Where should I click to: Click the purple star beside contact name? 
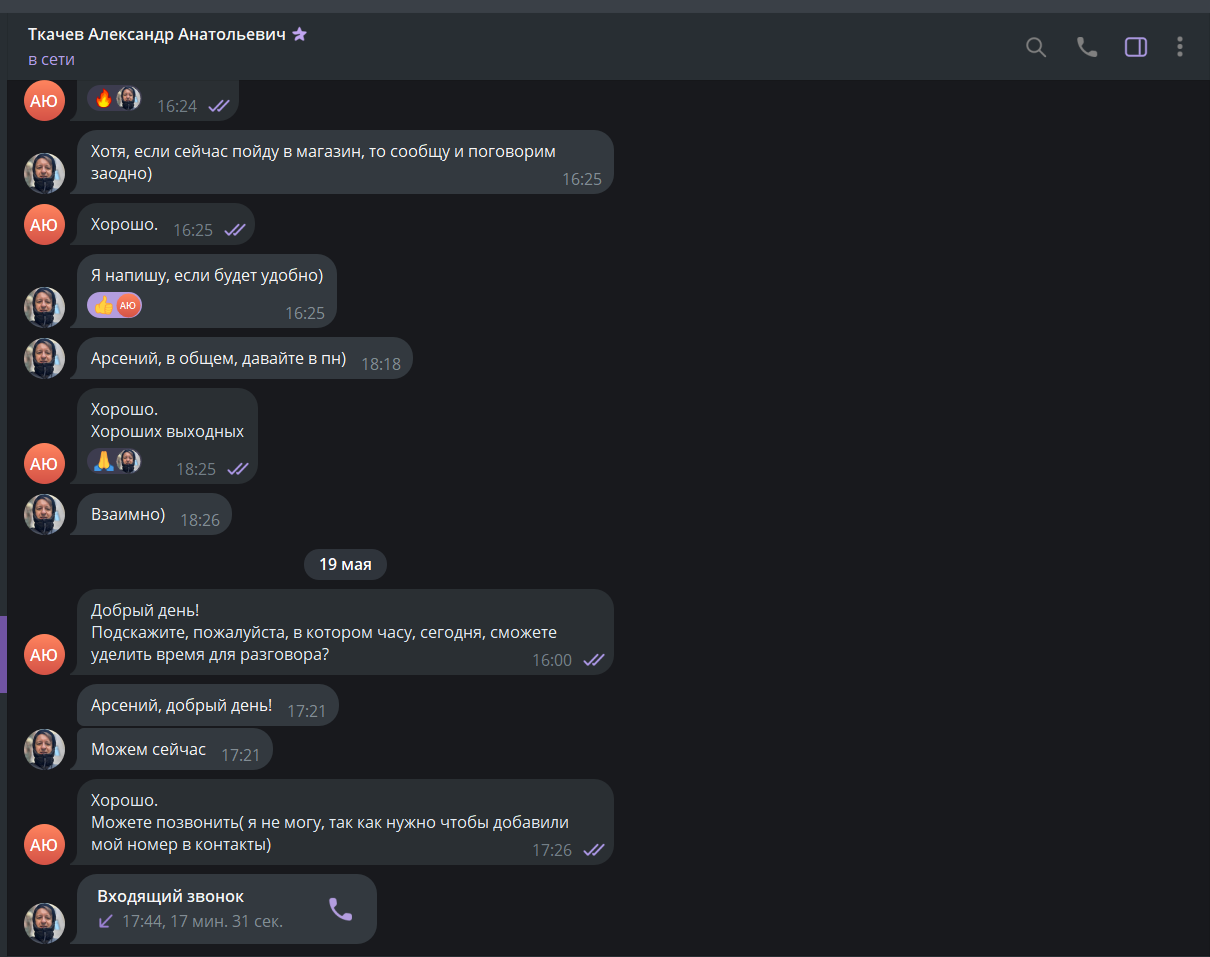pos(300,34)
